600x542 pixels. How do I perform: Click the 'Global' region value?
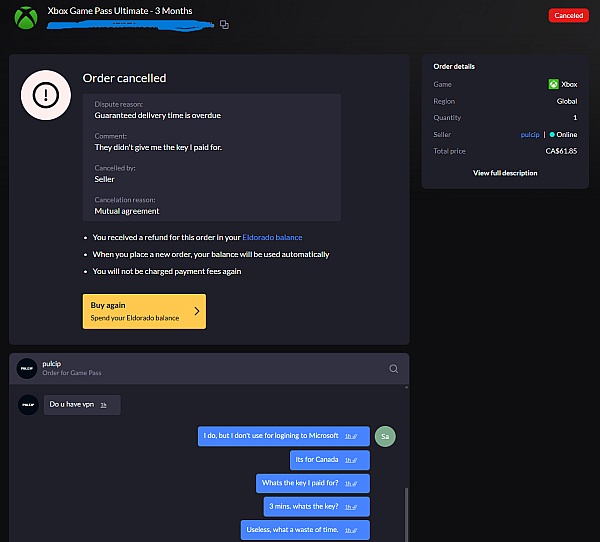point(567,101)
